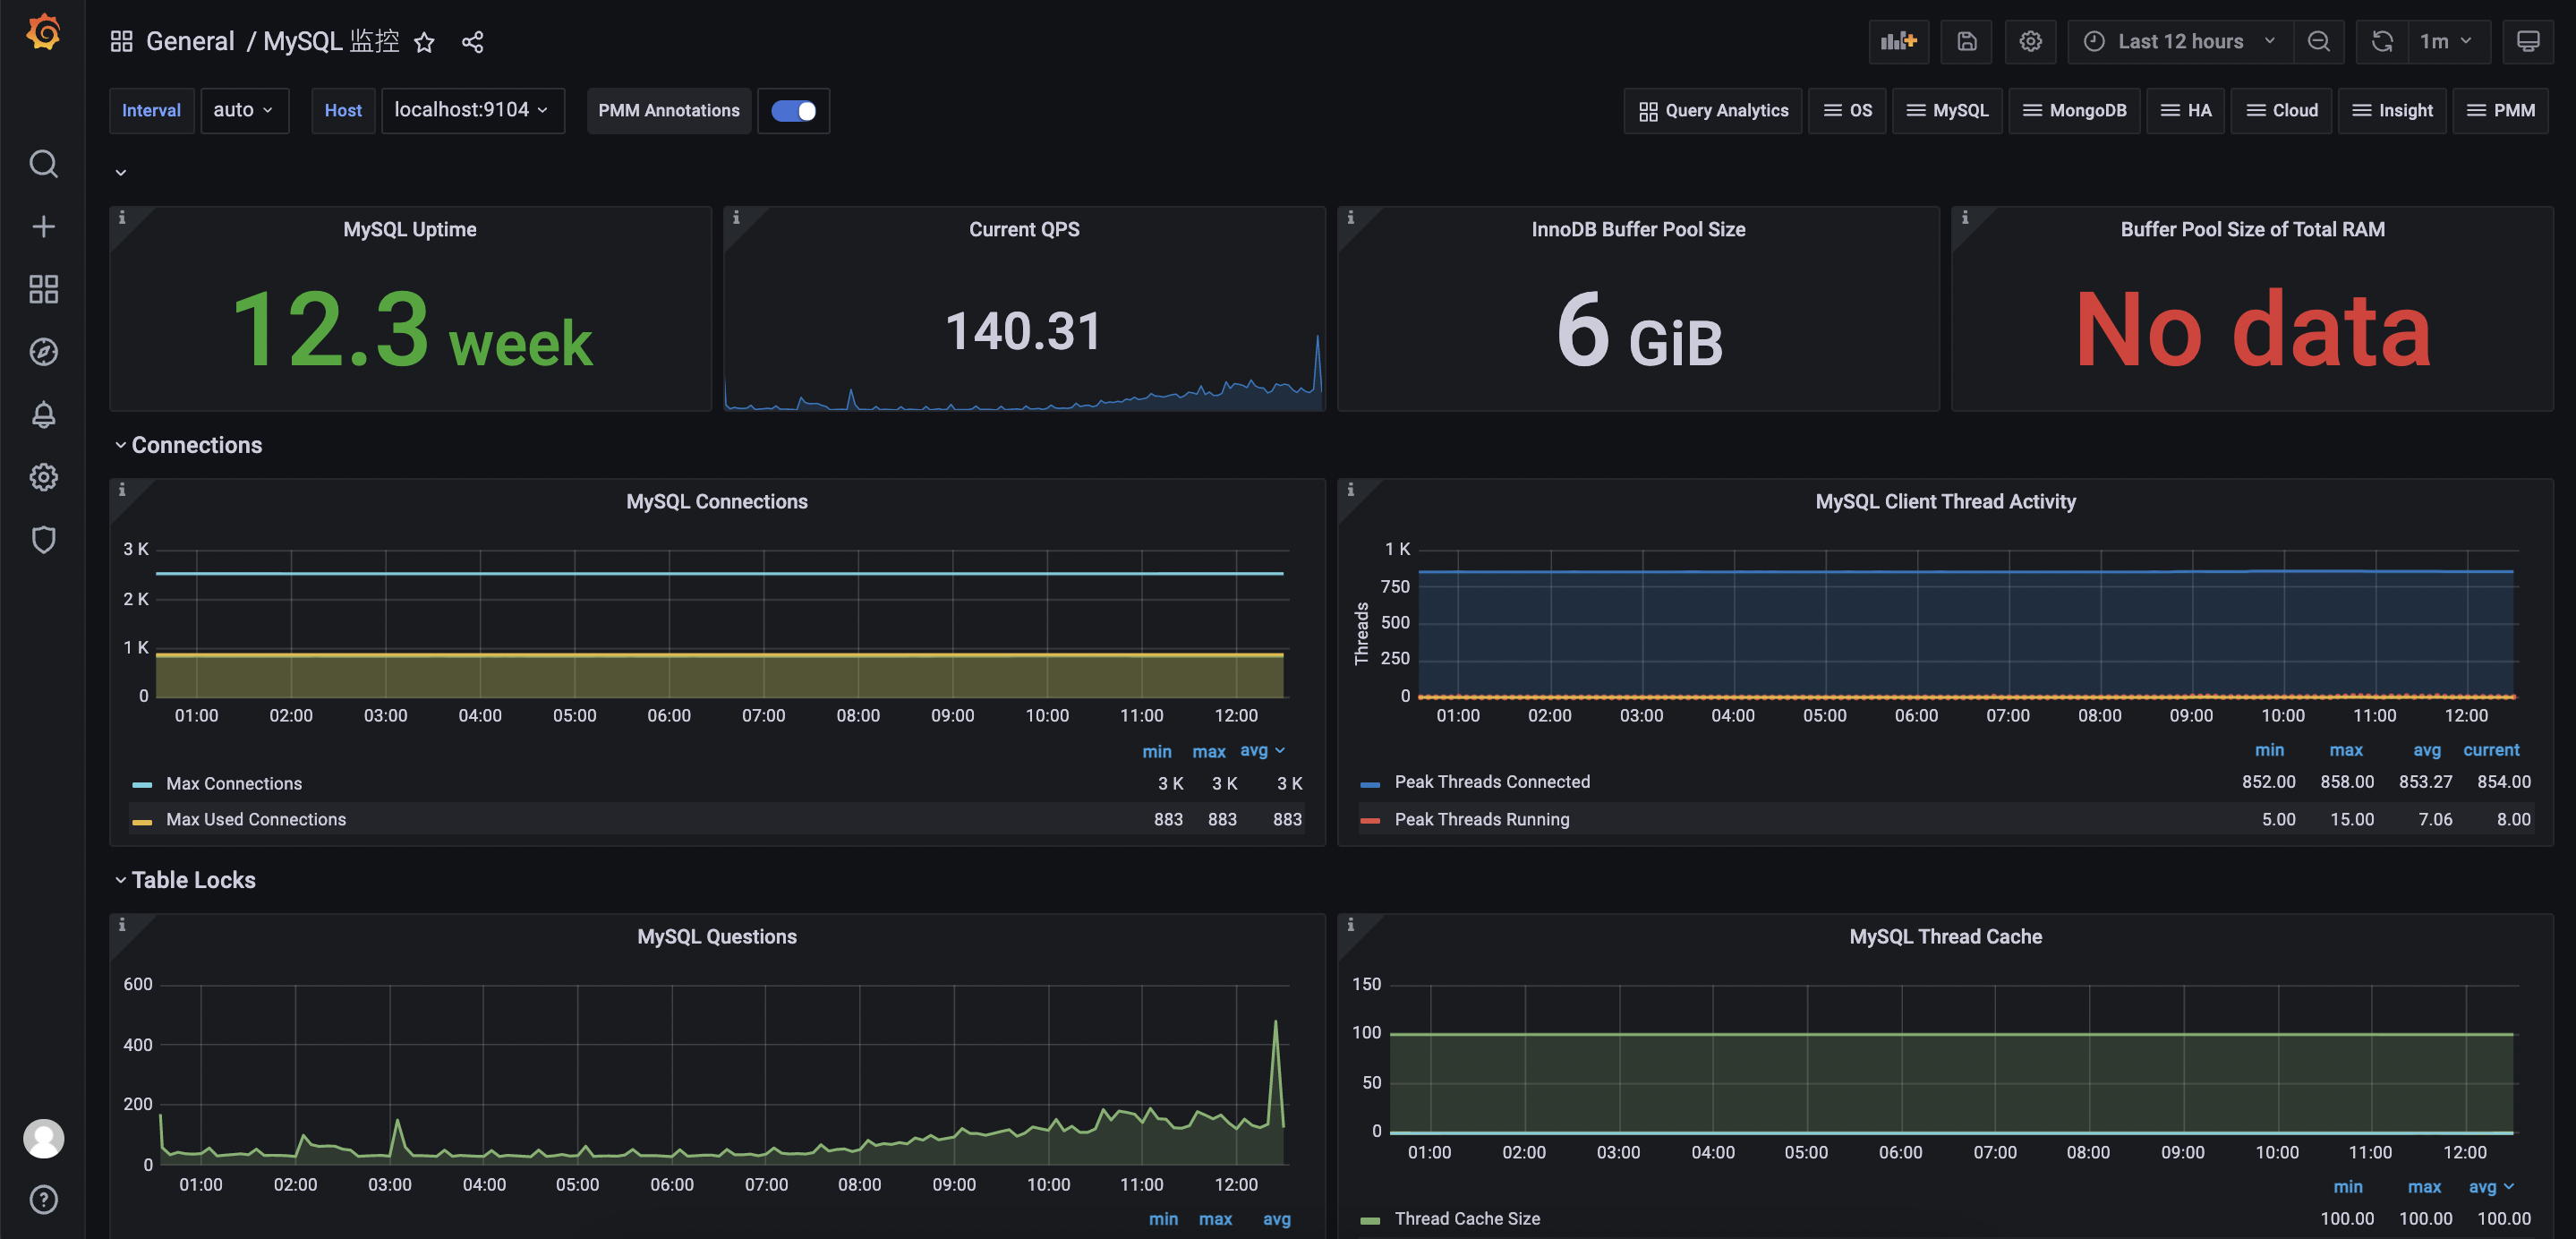Open the Explore compass icon
Screen dimensions: 2576x1239
[x=43, y=352]
